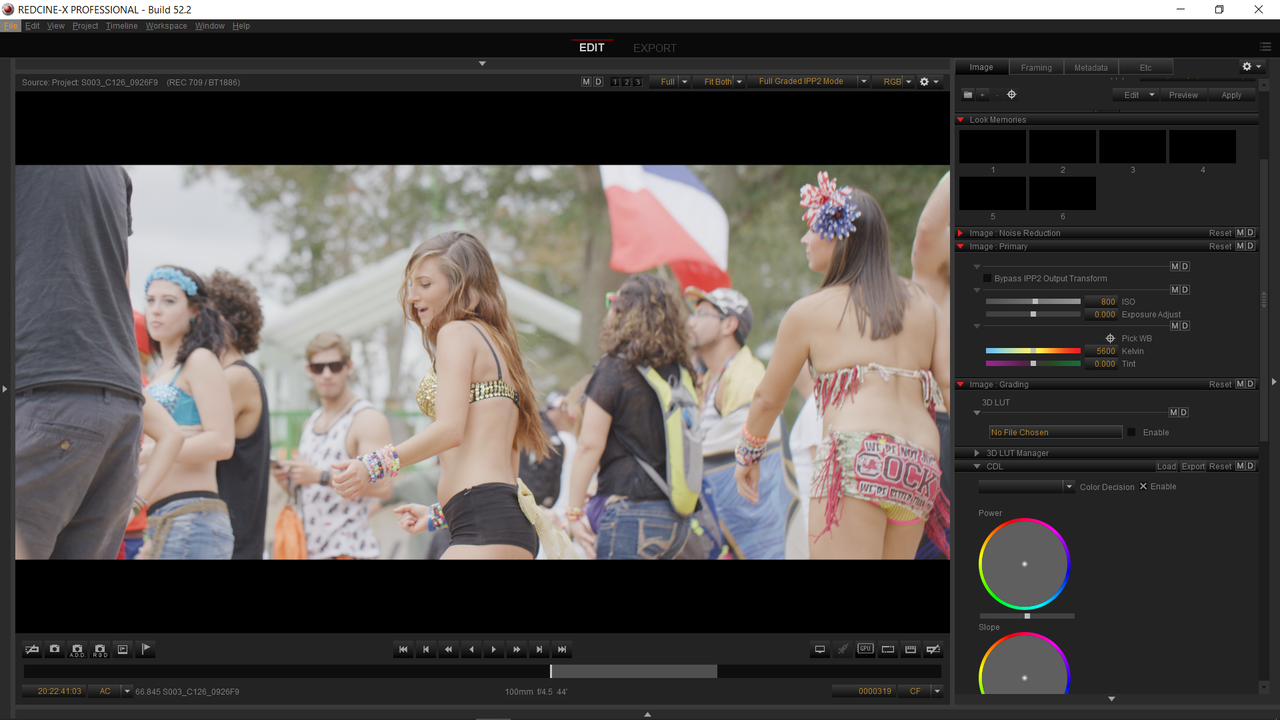This screenshot has width=1280, height=720.
Task: Open the CF frame count dropdown
Action: (921, 691)
